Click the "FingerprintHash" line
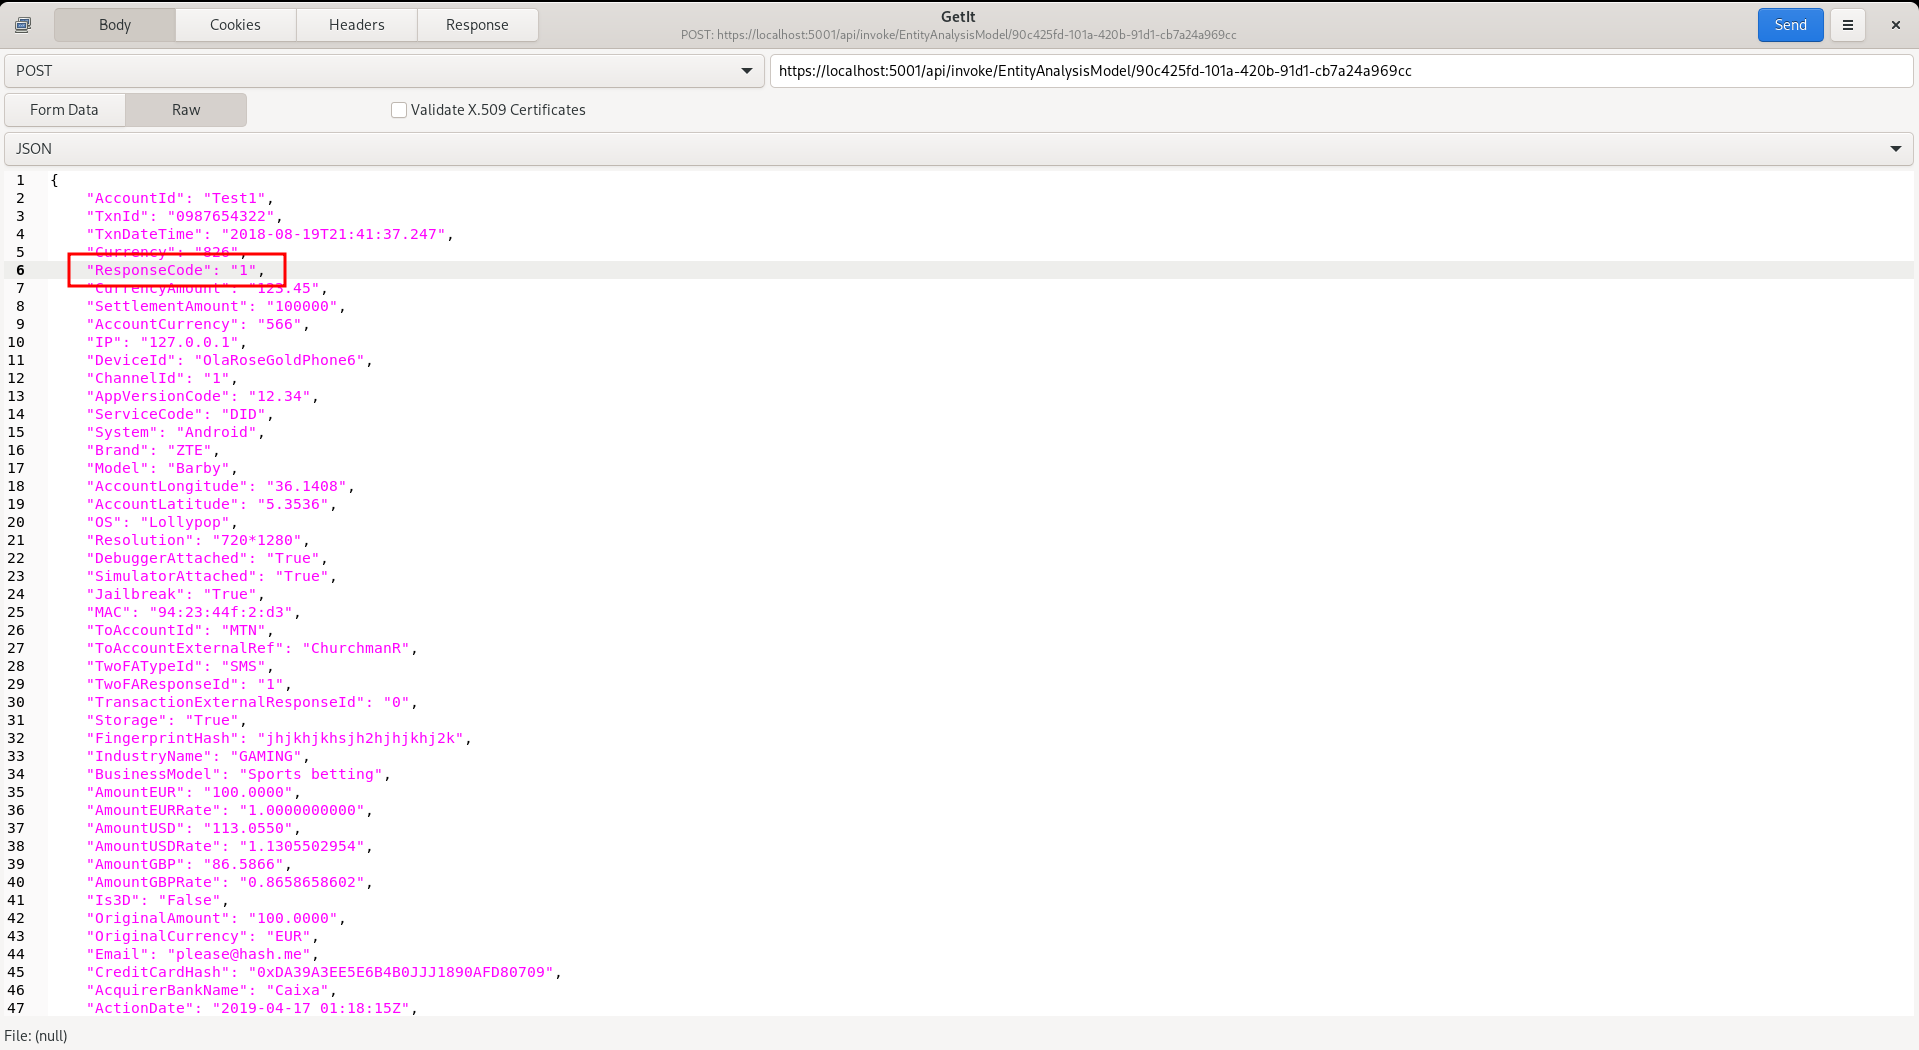The height and width of the screenshot is (1050, 1919). (x=279, y=738)
